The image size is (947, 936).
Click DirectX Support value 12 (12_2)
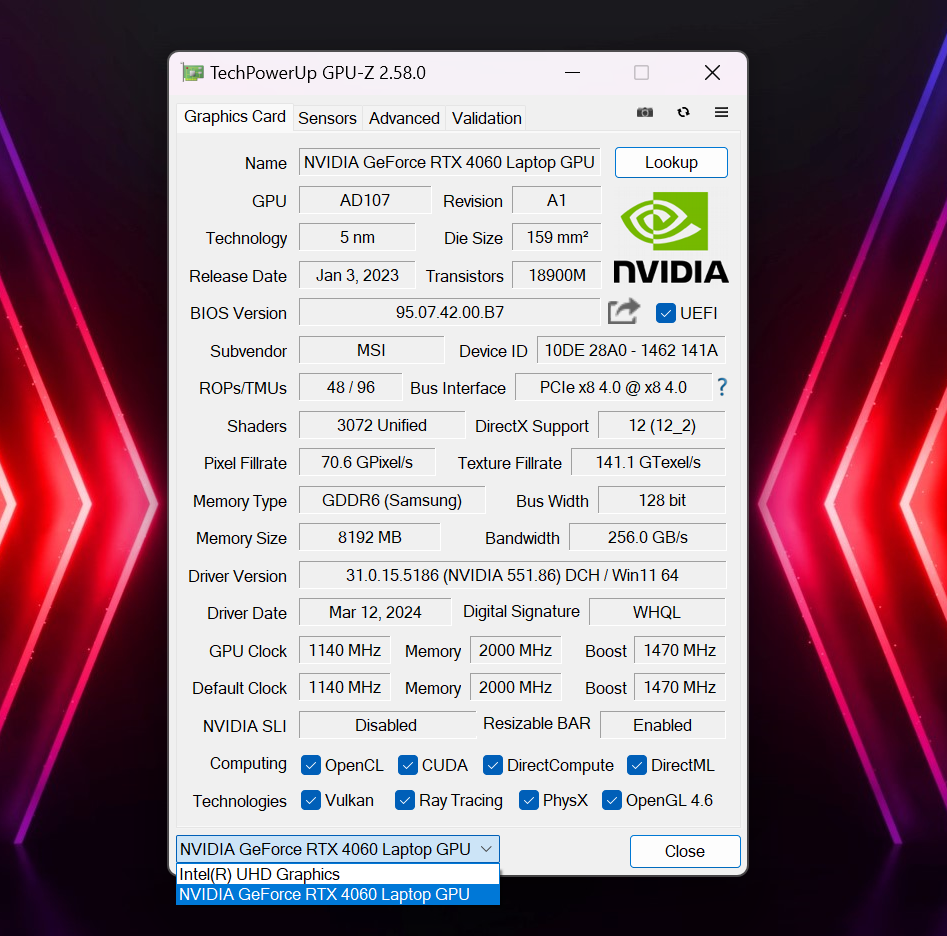(x=662, y=425)
